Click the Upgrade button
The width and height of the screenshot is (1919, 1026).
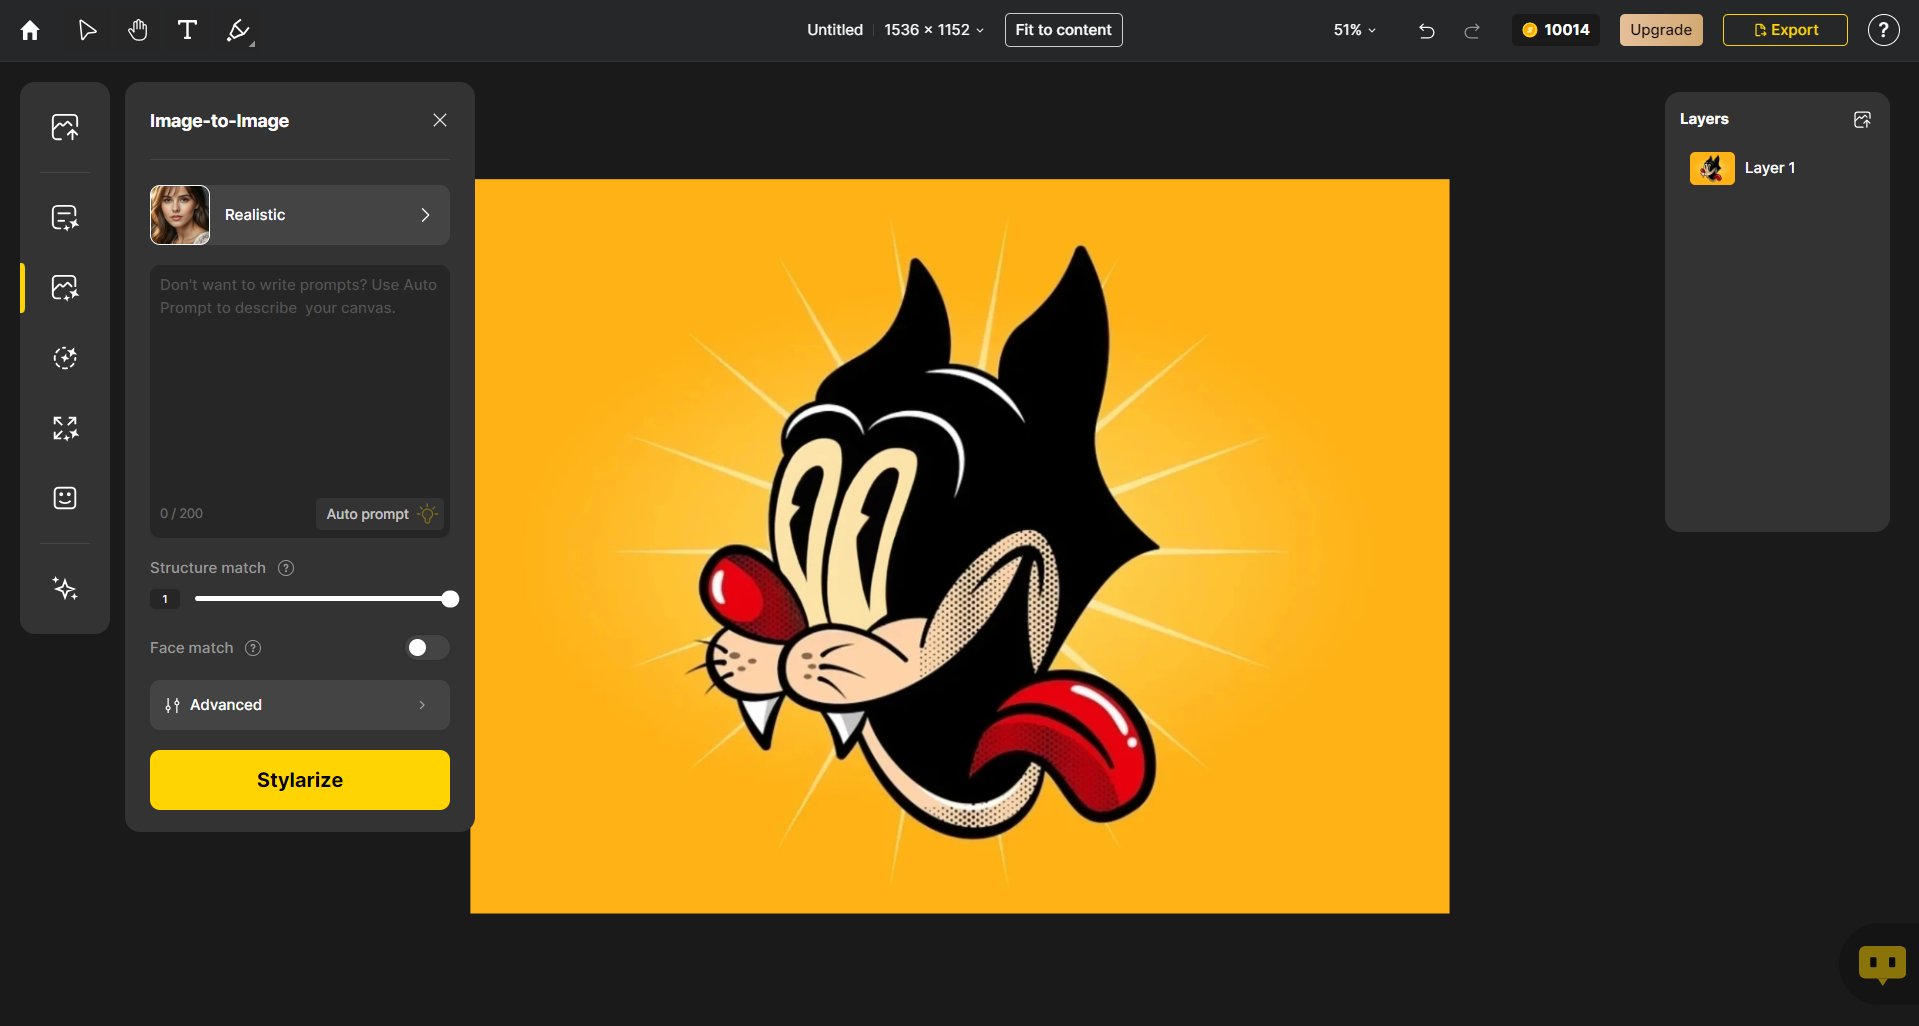point(1661,30)
